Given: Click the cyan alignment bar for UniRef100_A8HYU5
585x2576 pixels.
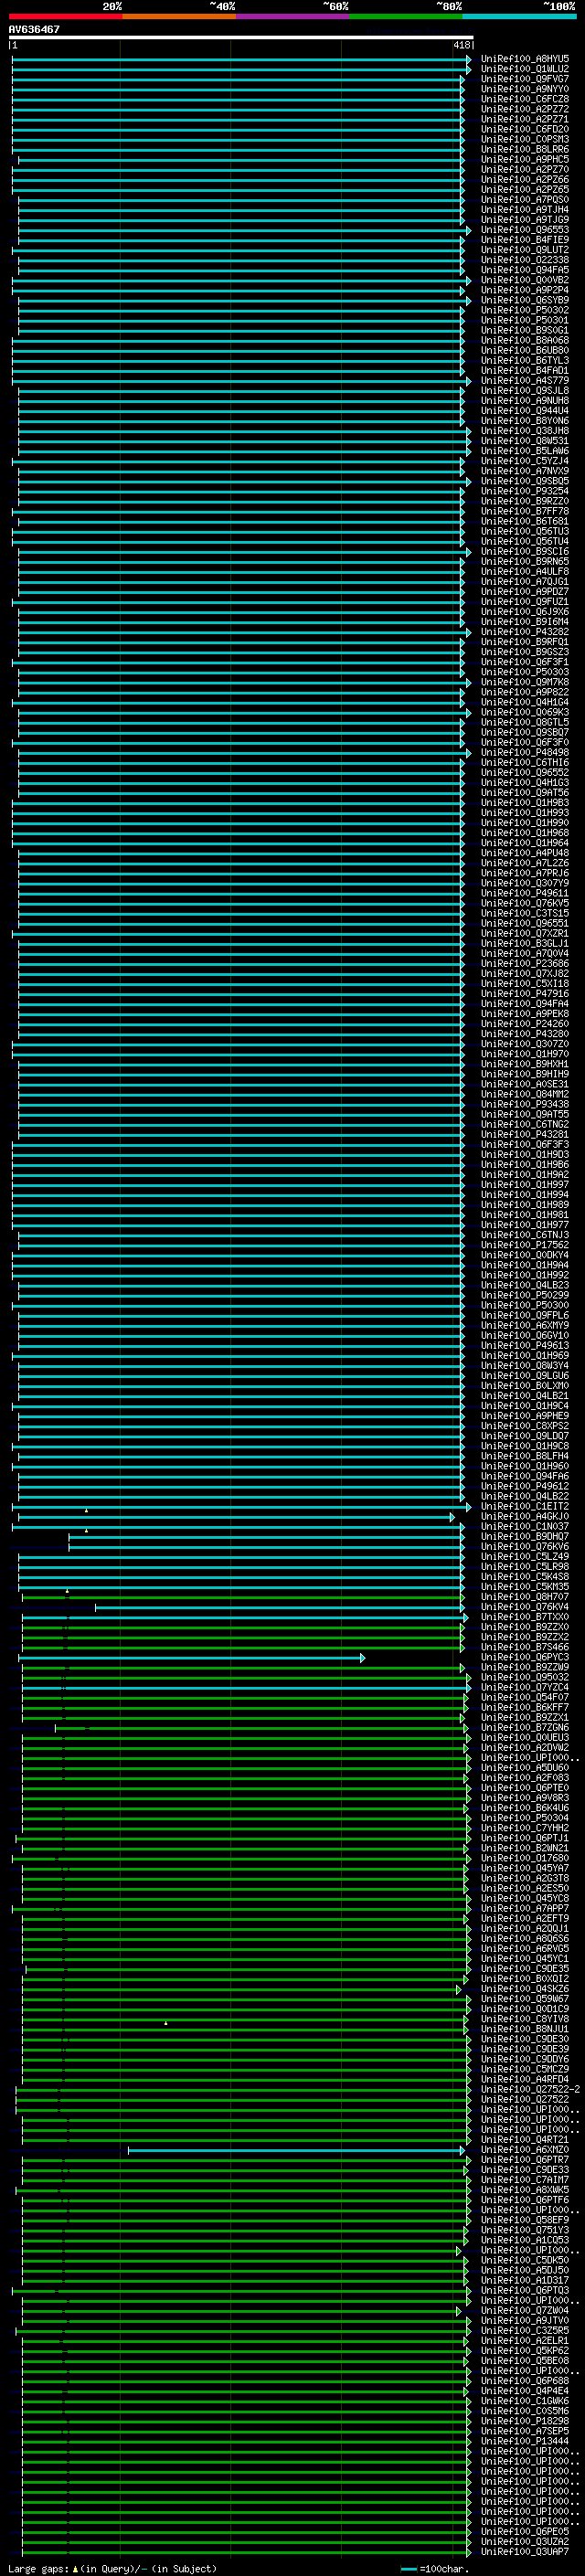Looking at the screenshot, I should tap(240, 59).
